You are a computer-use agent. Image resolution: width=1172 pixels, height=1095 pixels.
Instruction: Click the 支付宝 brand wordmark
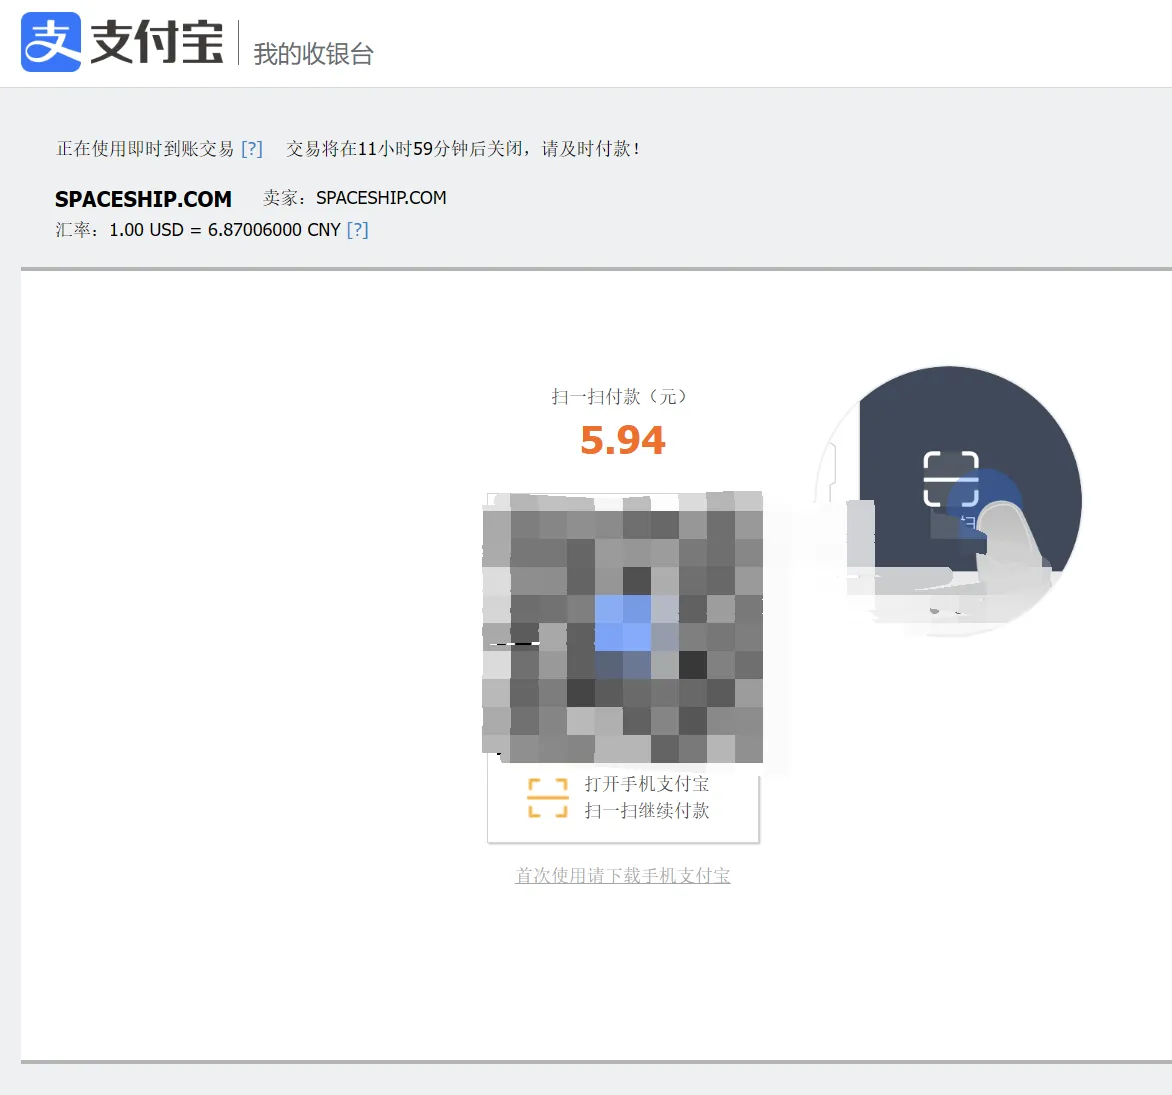[157, 43]
